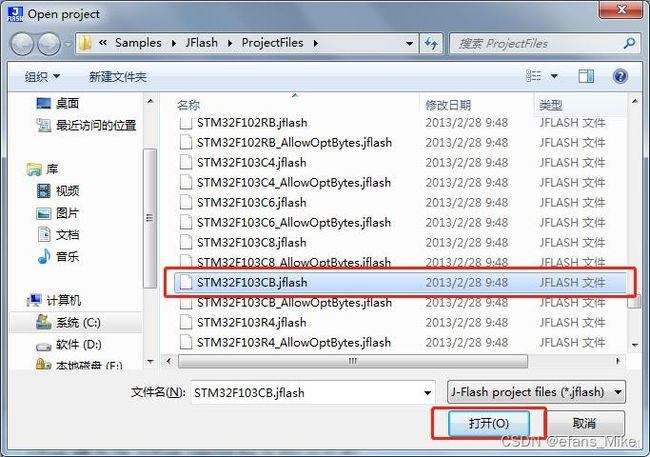
Task: Click the horizontal scrollbar of file list
Action: click(x=353, y=361)
